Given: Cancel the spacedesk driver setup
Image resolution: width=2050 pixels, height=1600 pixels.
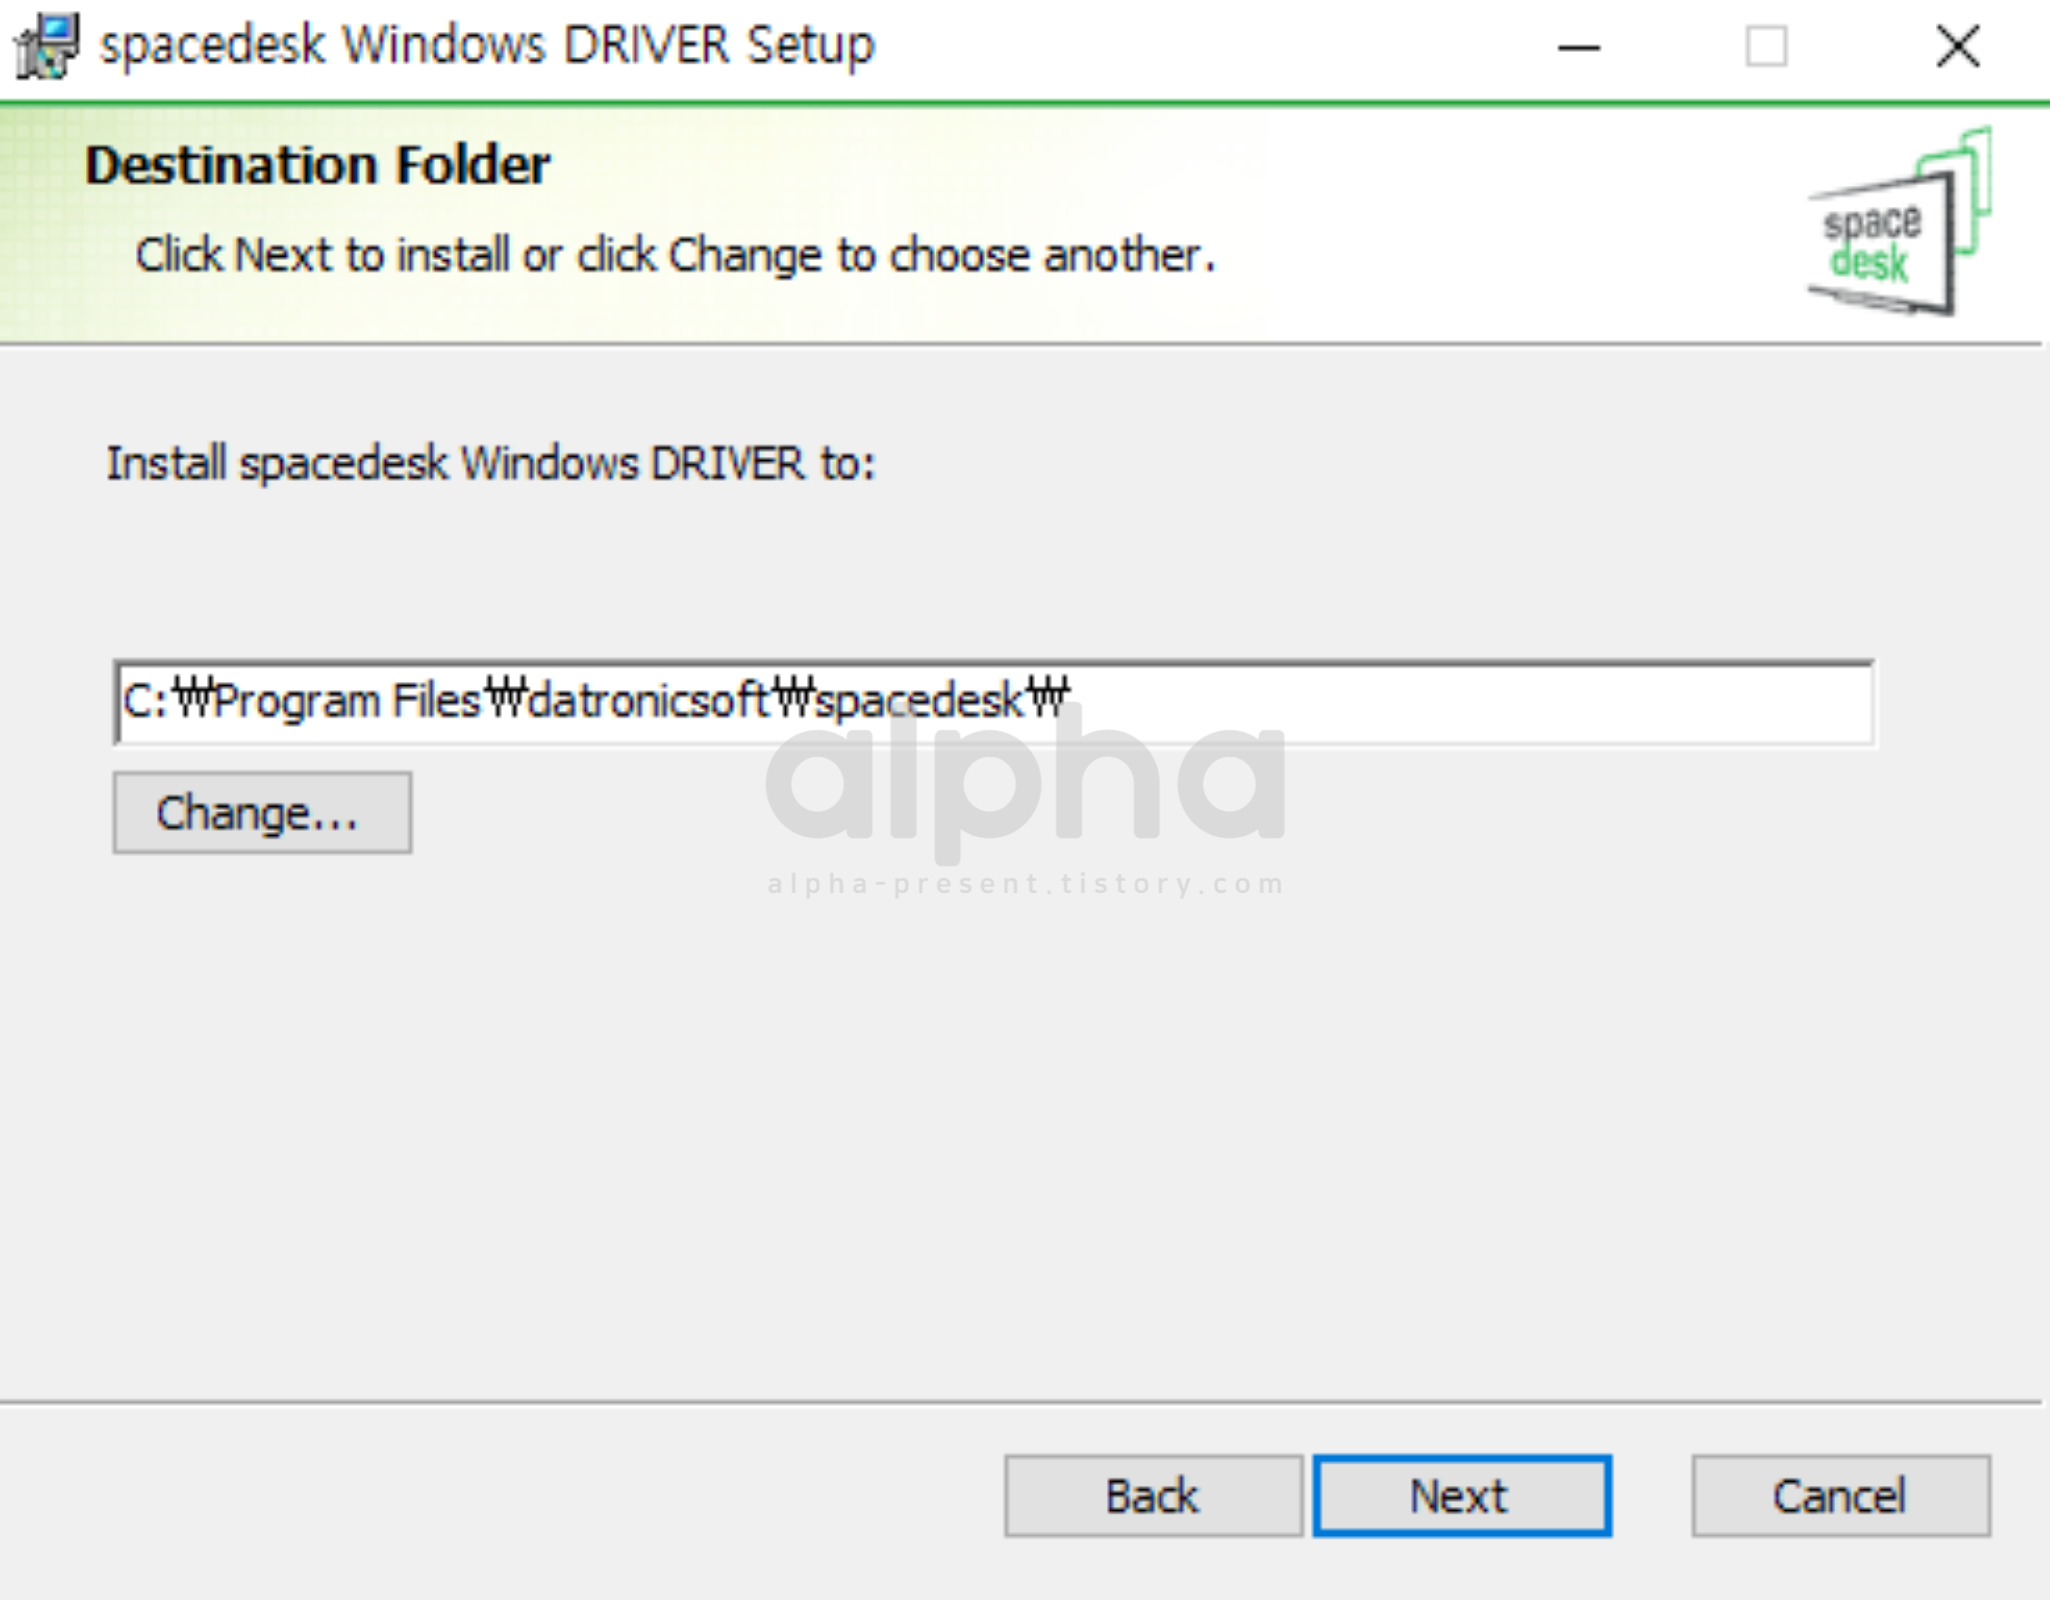Looking at the screenshot, I should click(x=1841, y=1496).
